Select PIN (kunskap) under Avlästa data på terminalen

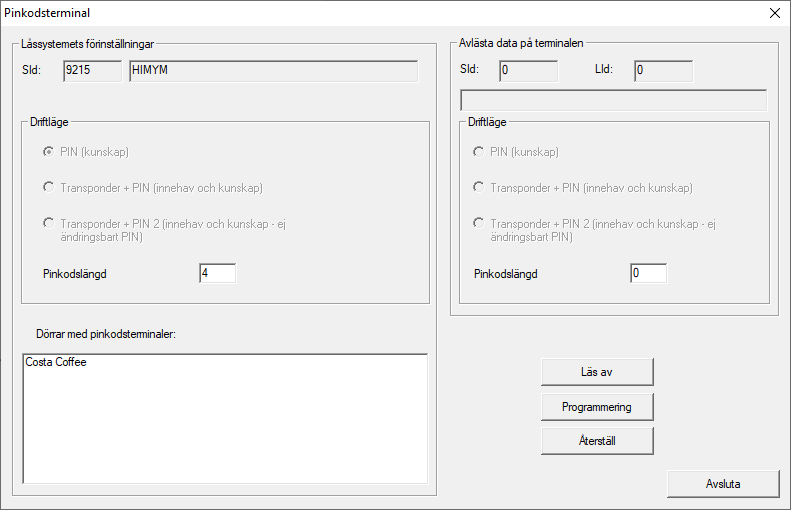pyautogui.click(x=478, y=152)
